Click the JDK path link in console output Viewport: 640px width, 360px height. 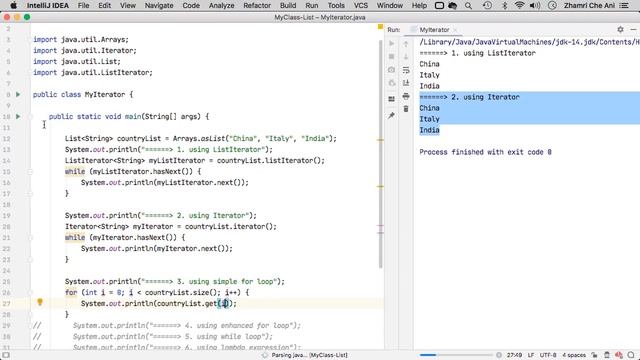point(529,42)
